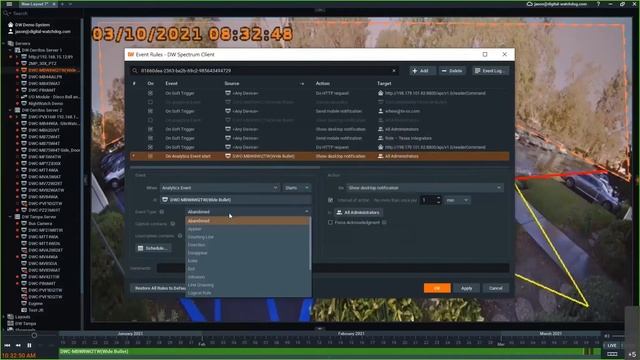Open help with the question mark icon

click(x=598, y=4)
